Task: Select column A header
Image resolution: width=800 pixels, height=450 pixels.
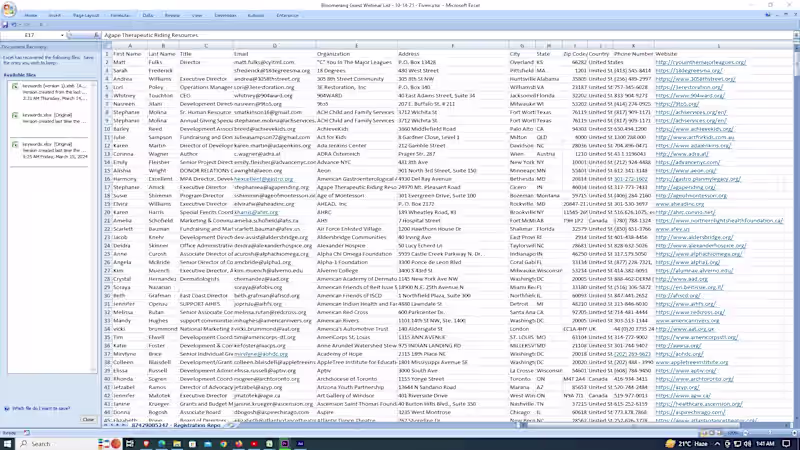Action: tap(130, 46)
